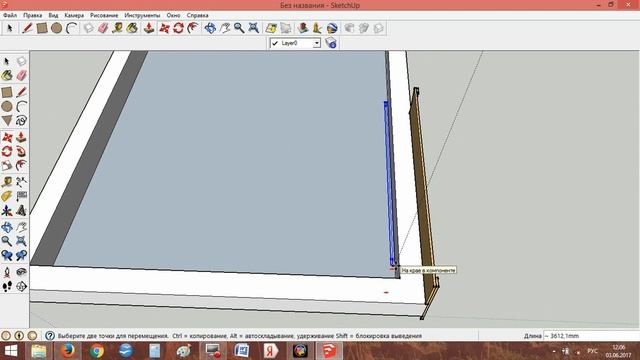Open the Правка menu
The width and height of the screenshot is (640, 360).
33,15
